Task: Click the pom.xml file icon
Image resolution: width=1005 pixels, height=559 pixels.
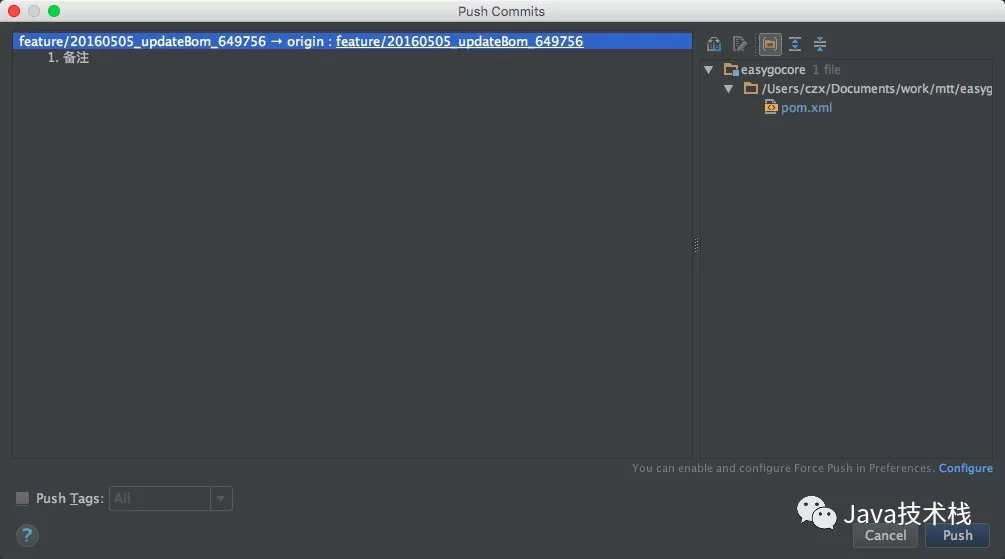Action: [x=771, y=107]
